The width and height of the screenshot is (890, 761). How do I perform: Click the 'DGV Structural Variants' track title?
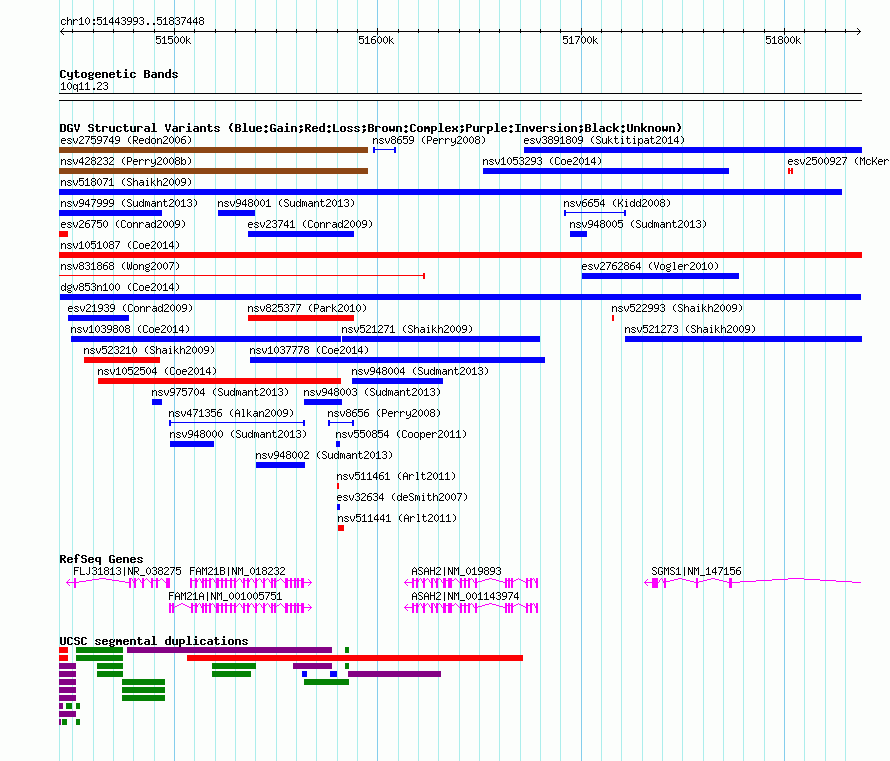coord(371,128)
